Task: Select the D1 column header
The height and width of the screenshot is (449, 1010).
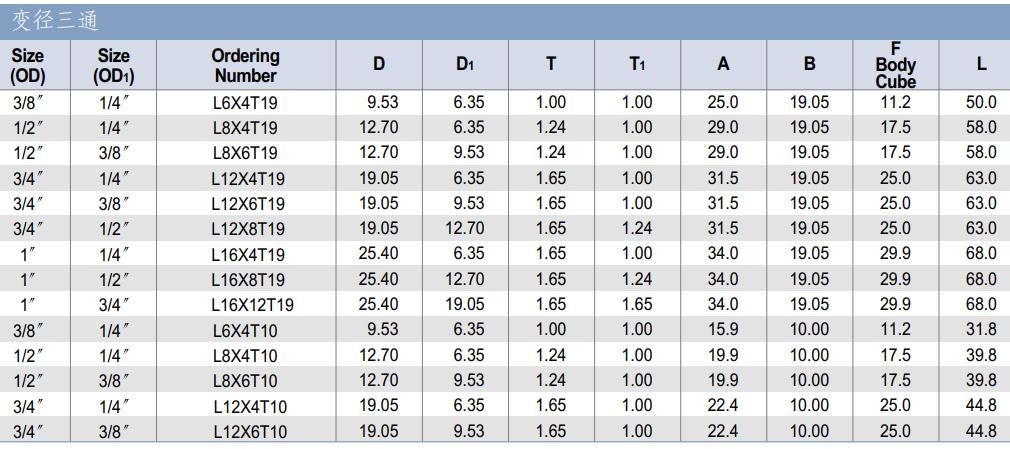Action: coord(465,64)
